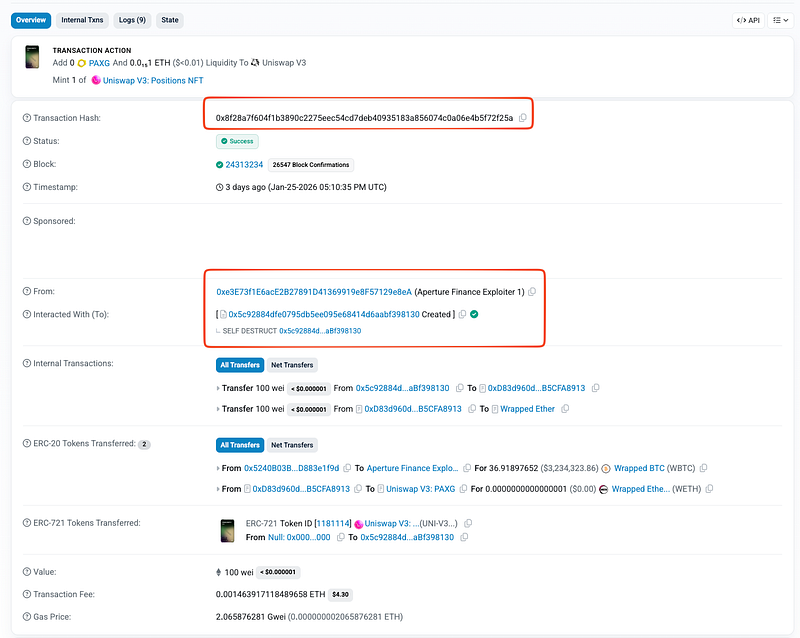Viewport: 800px width, 638px height.
Task: Open block 24313234 link
Action: (244, 165)
